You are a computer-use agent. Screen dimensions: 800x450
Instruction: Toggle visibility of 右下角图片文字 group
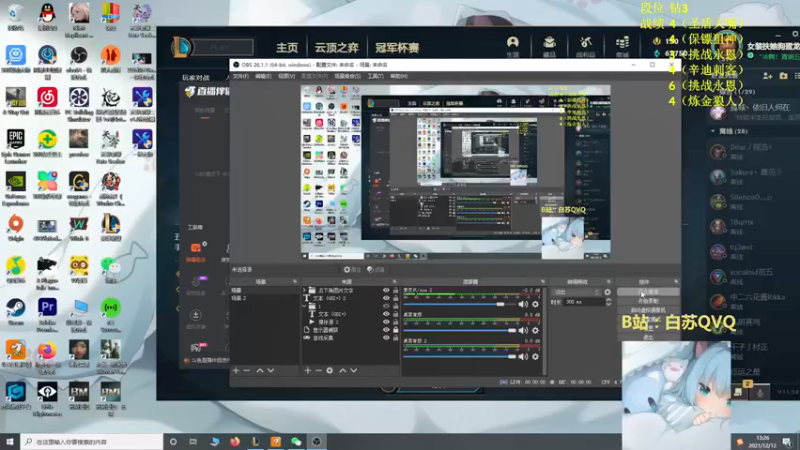(386, 290)
